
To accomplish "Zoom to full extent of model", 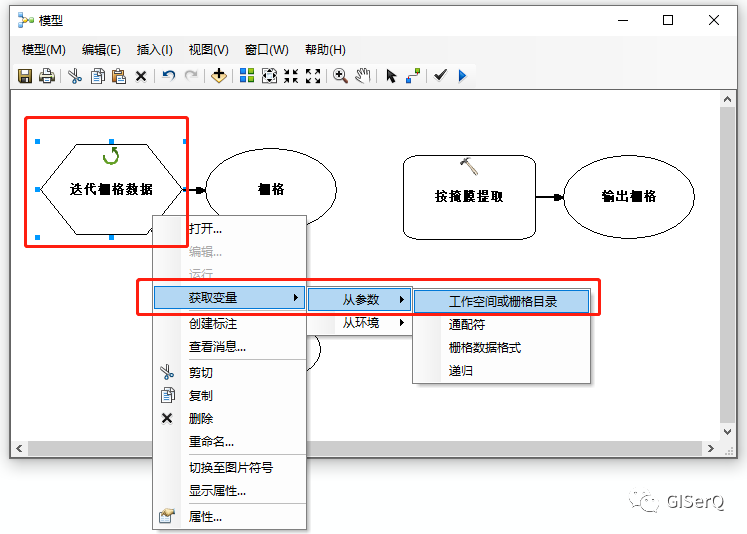I will pyautogui.click(x=269, y=76).
